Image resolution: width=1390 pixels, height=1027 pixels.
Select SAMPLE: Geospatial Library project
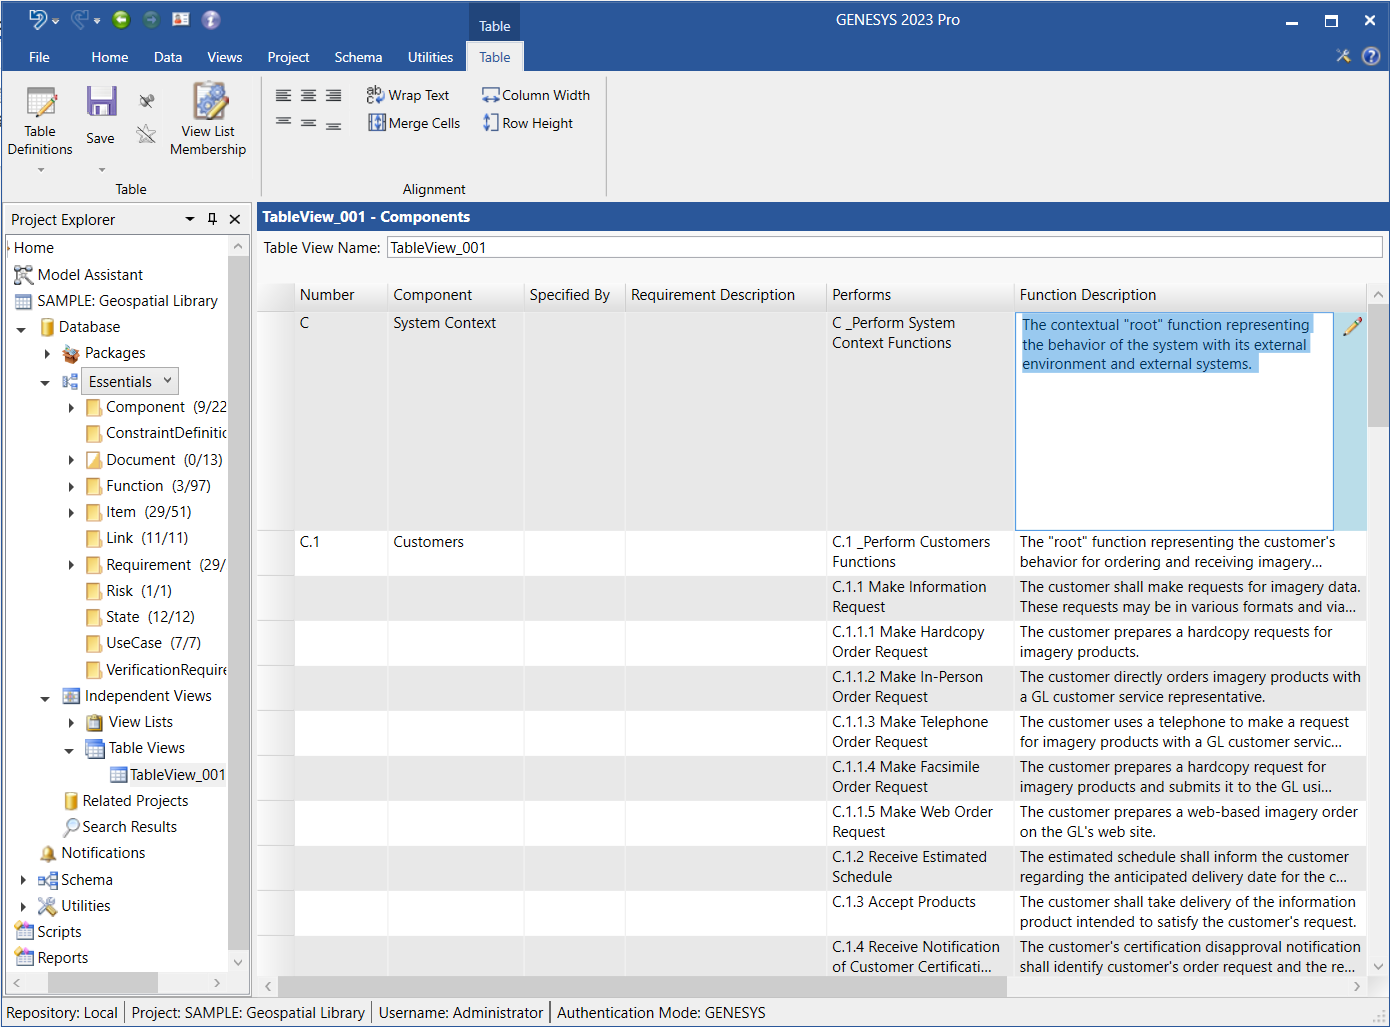pos(127,301)
